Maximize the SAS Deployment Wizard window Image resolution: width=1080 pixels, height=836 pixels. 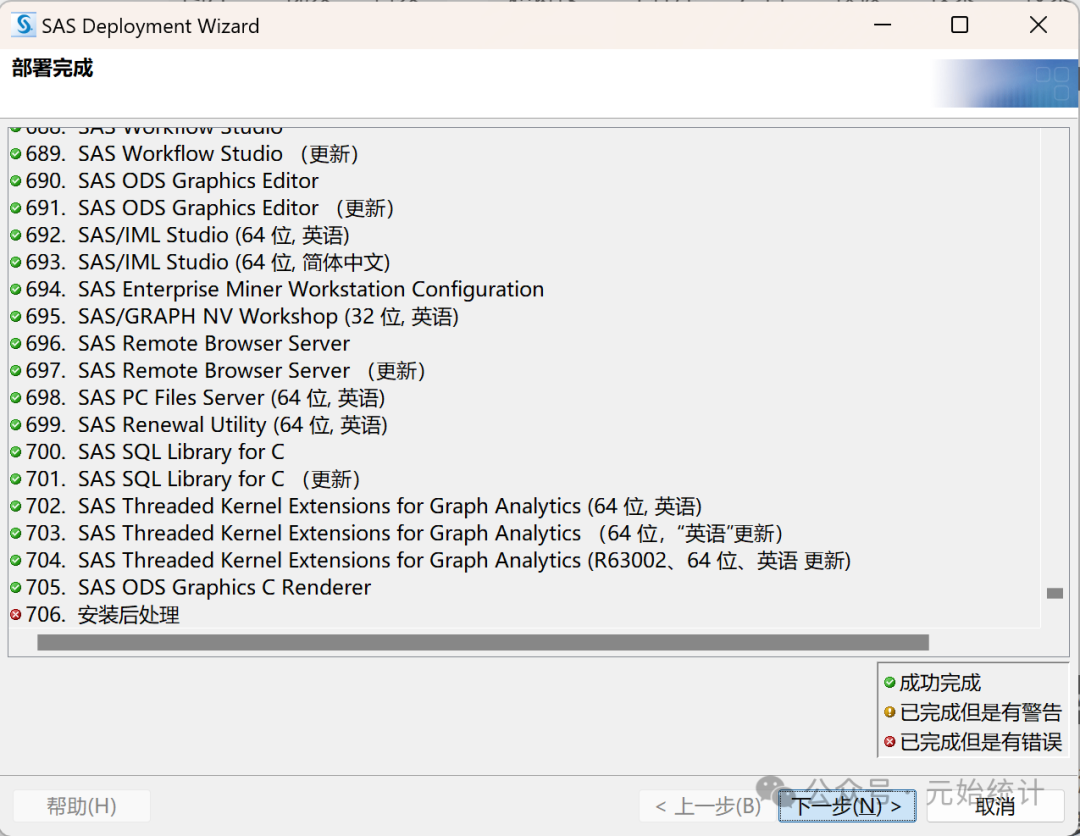click(x=959, y=25)
